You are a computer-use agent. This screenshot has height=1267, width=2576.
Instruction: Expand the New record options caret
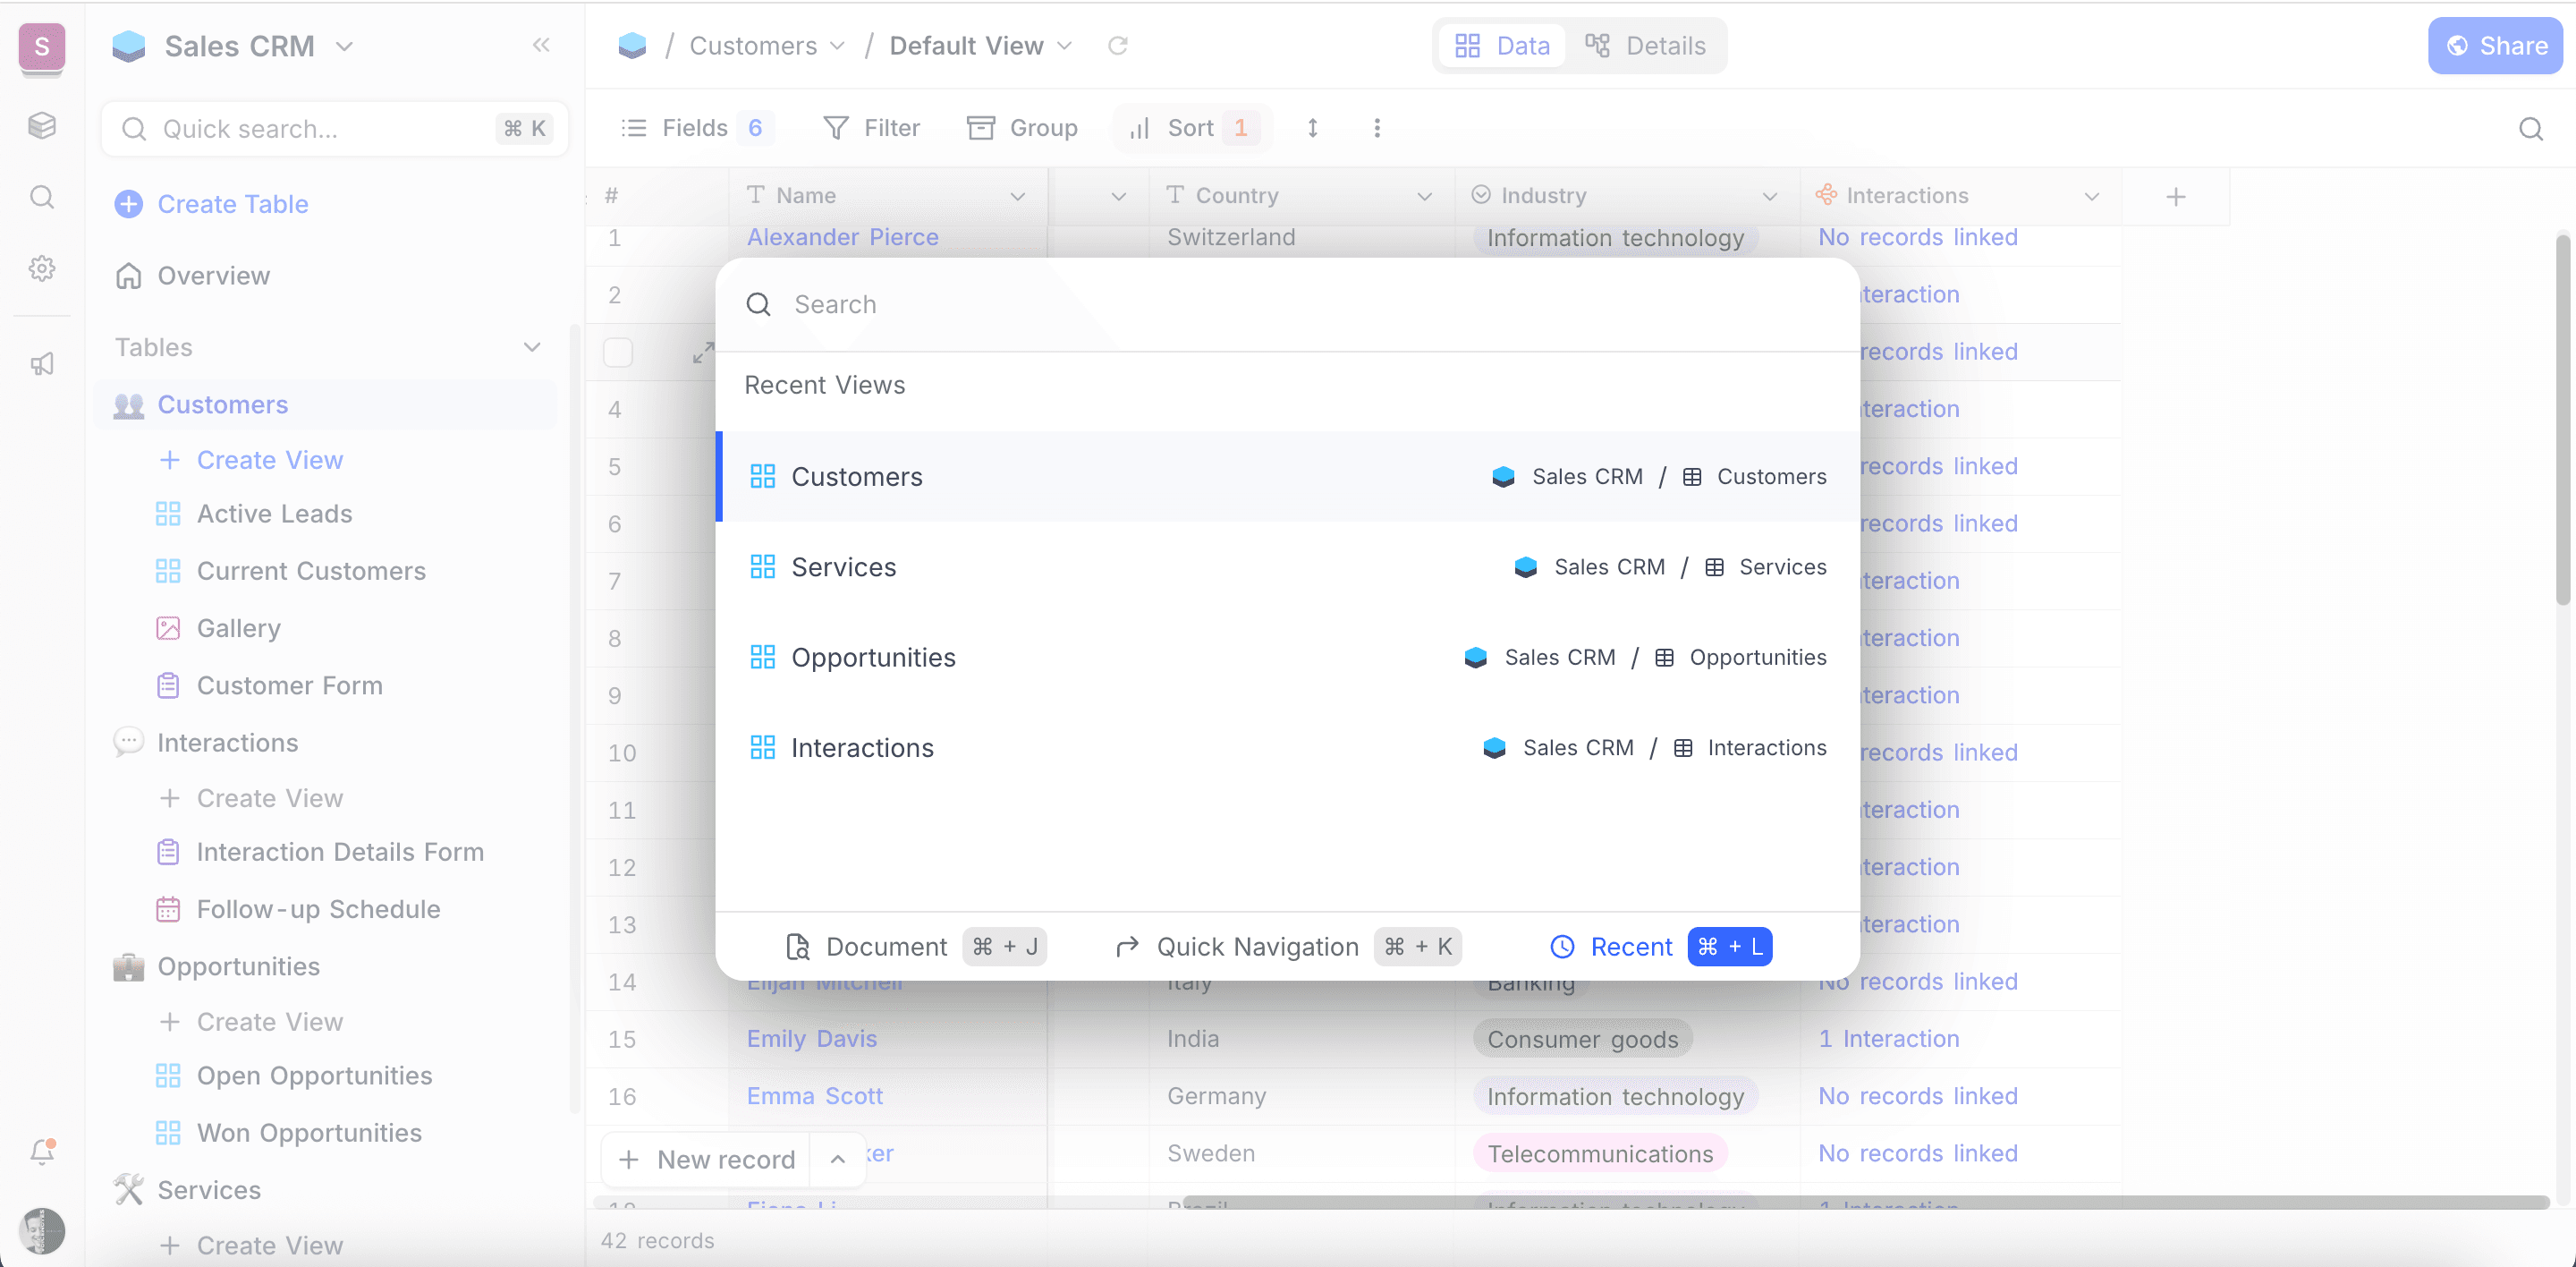pos(837,1159)
